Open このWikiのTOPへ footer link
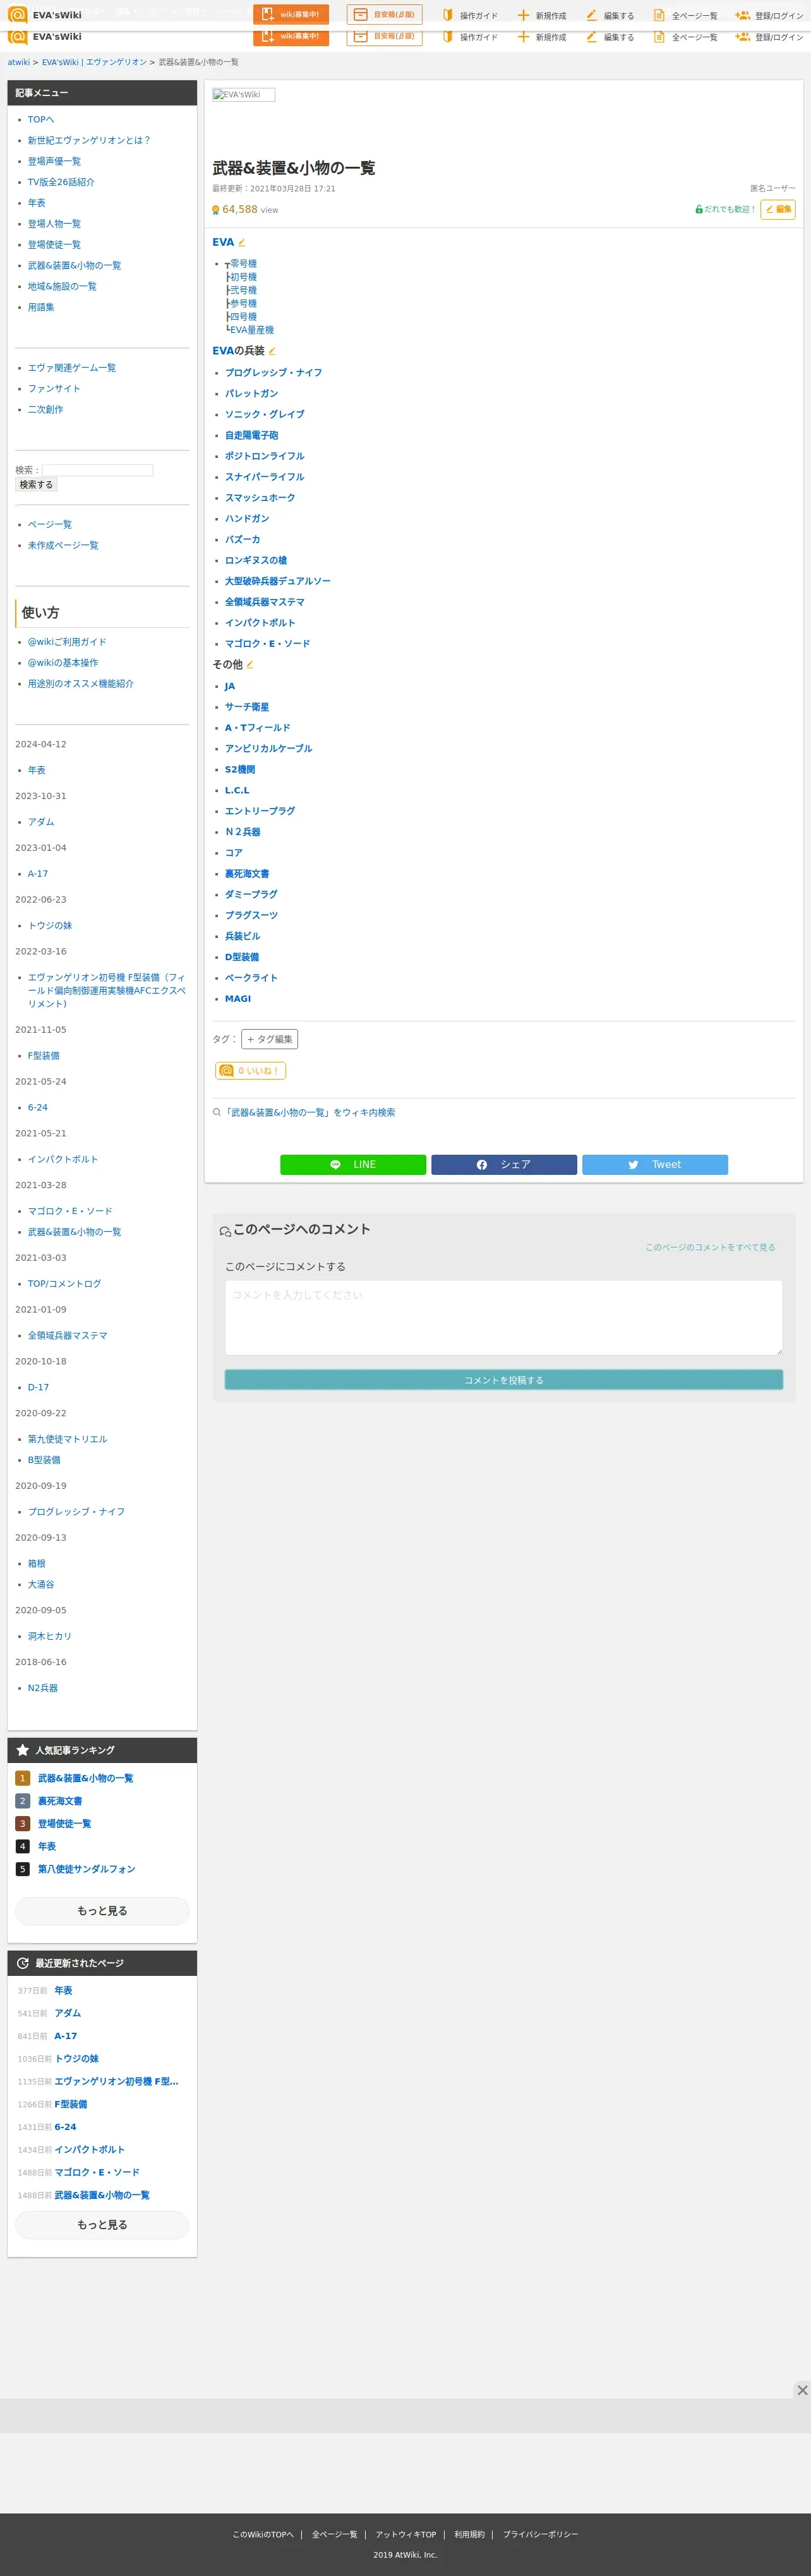Viewport: 811px width, 2576px height. click(263, 2534)
